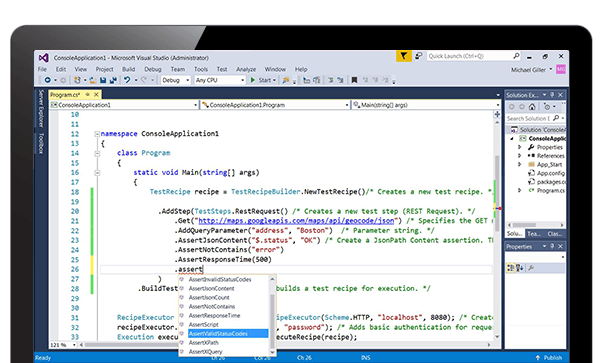
Task: Click the user account avatar badge
Action: (x=561, y=69)
